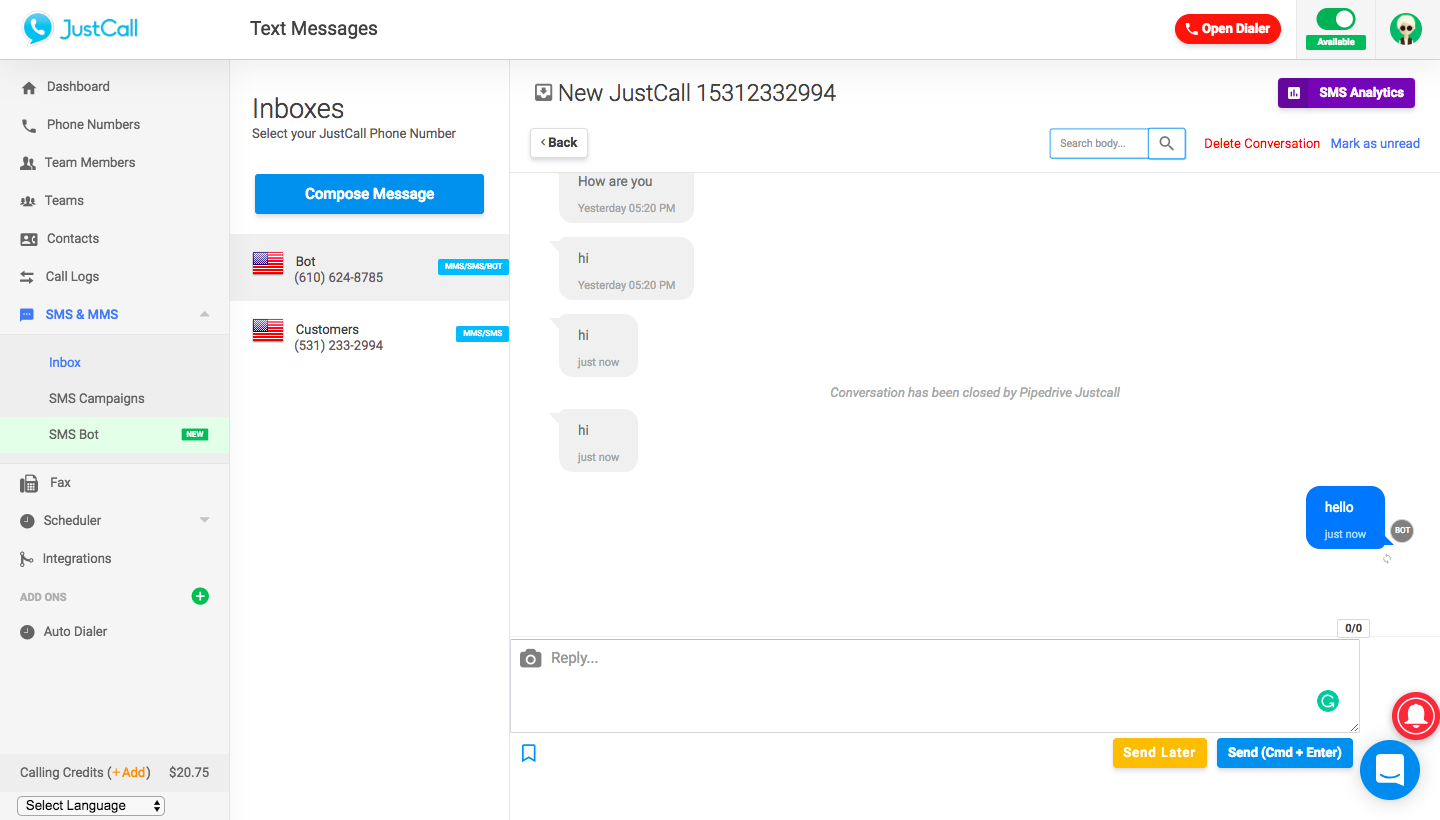This screenshot has width=1440, height=820.
Task: Open Inbox under SMS & MMS
Action: pos(65,363)
